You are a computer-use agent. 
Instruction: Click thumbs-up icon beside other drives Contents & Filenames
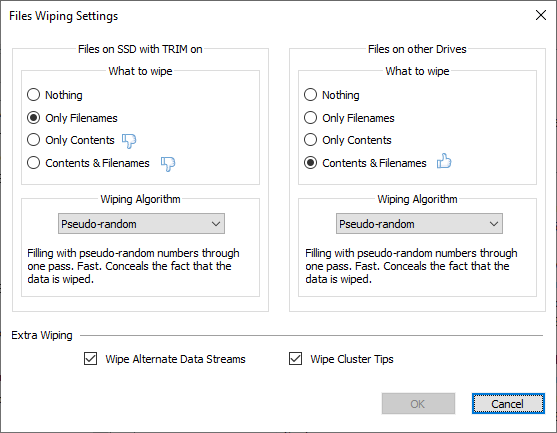(x=444, y=161)
